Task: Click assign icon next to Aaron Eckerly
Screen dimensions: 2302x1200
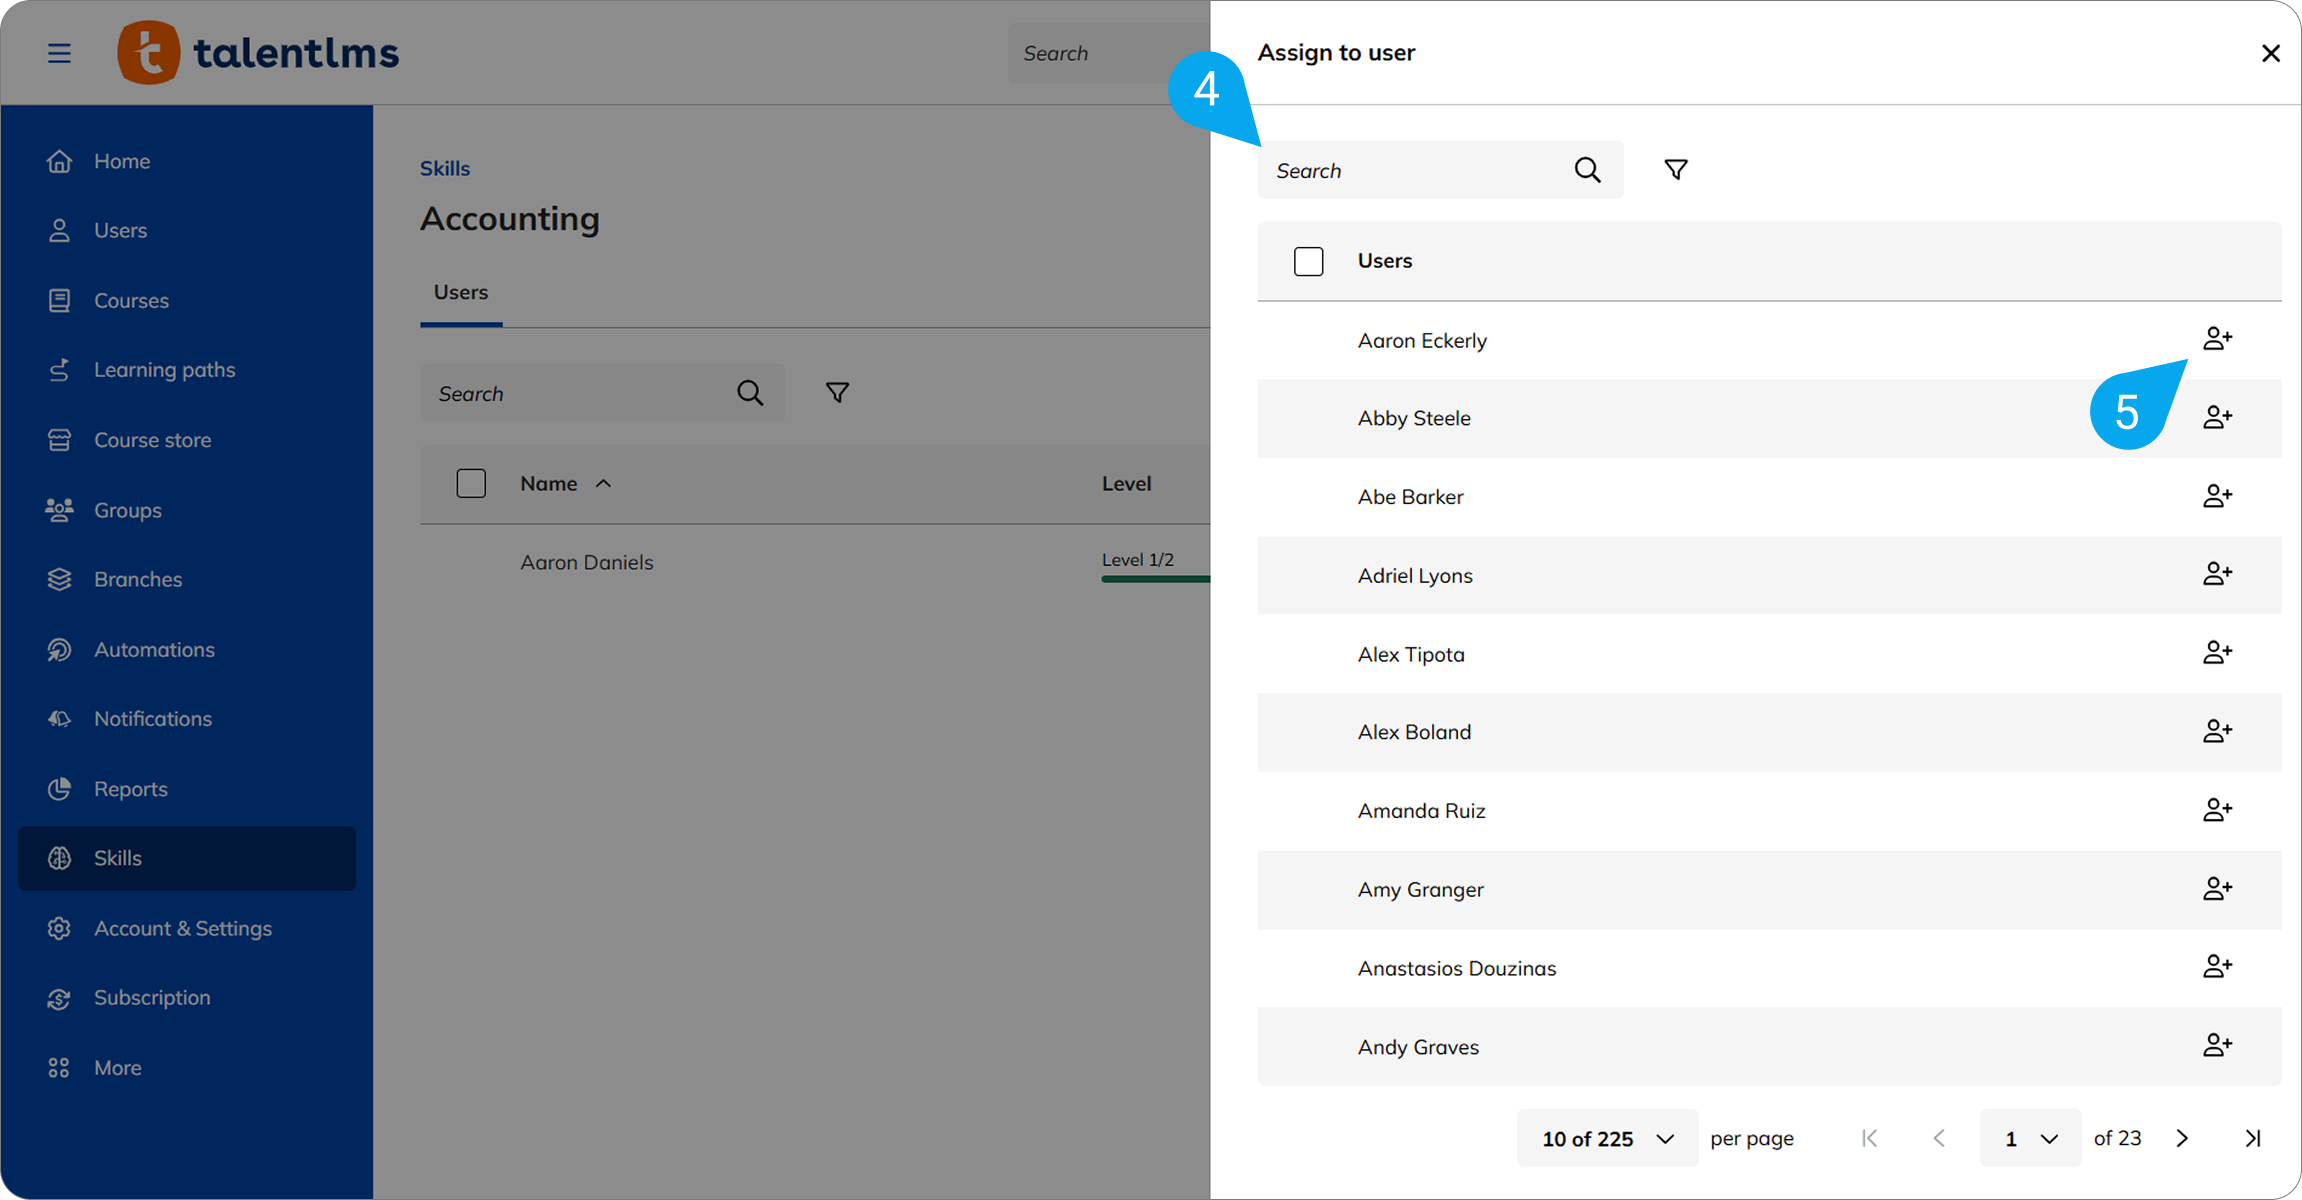Action: (x=2216, y=339)
